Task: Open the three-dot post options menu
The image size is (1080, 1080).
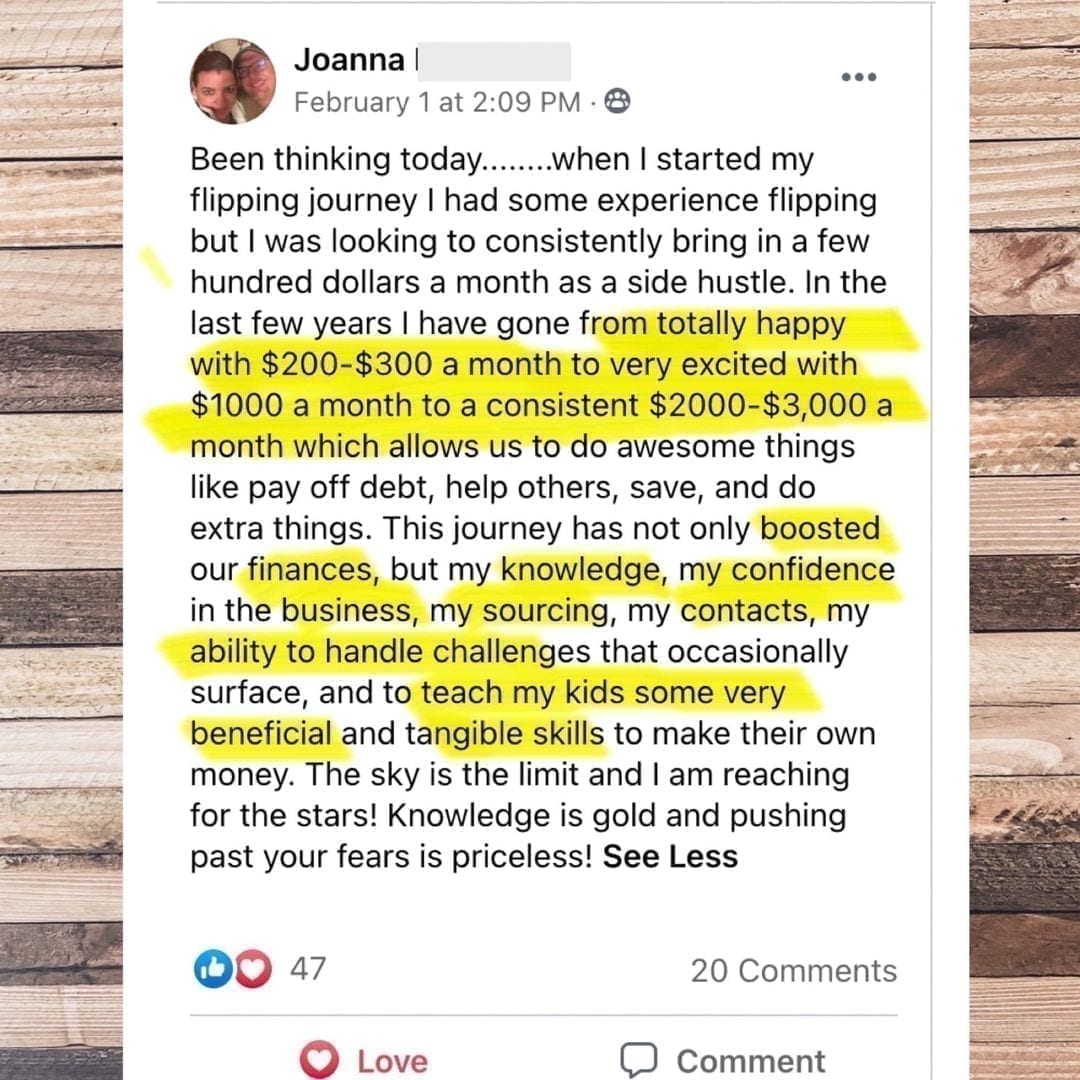Action: point(859,77)
